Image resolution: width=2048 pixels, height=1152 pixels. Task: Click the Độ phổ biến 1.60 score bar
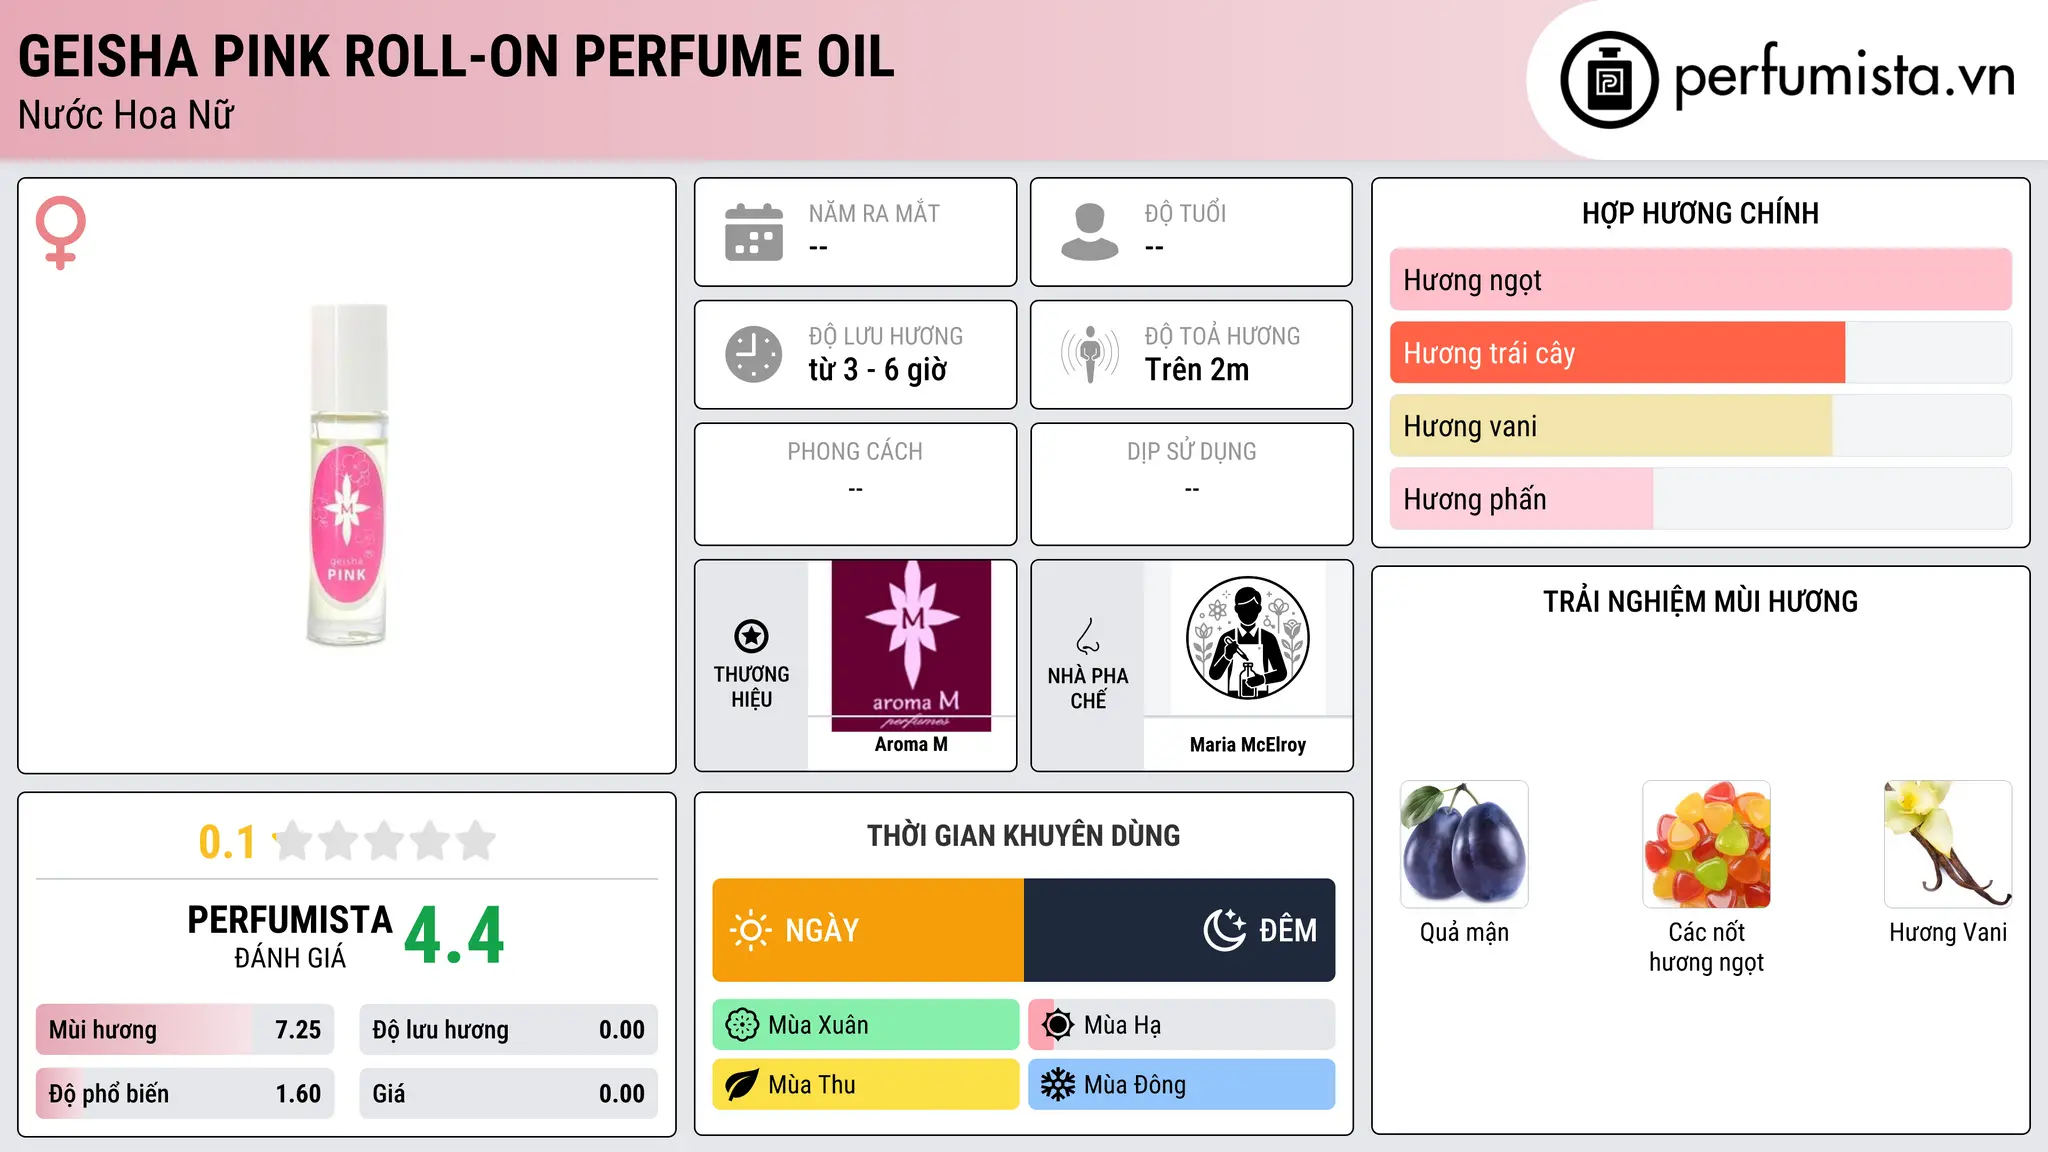(x=185, y=1094)
